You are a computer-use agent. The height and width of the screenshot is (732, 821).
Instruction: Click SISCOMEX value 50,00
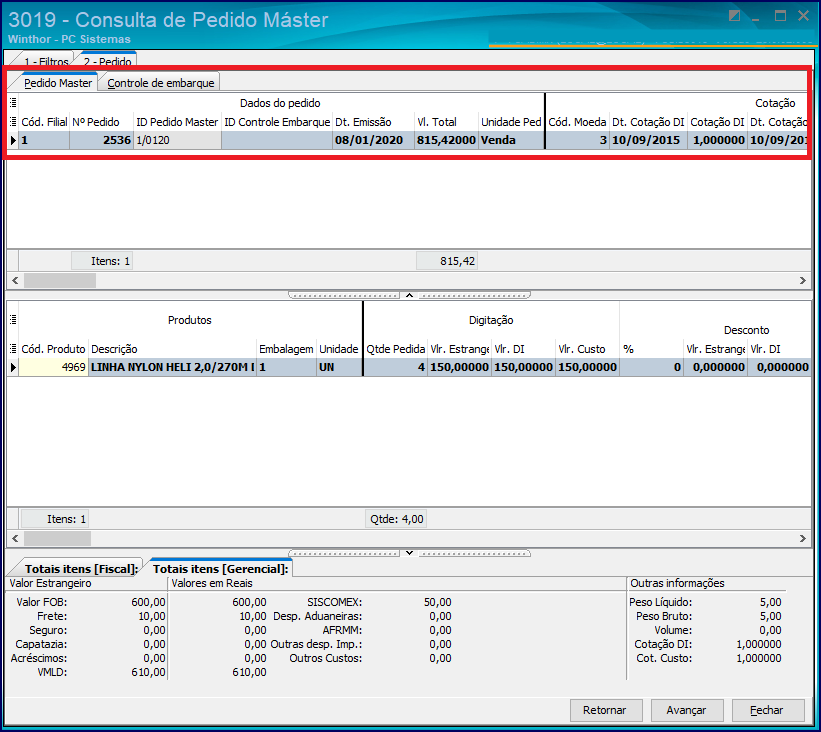coord(437,602)
